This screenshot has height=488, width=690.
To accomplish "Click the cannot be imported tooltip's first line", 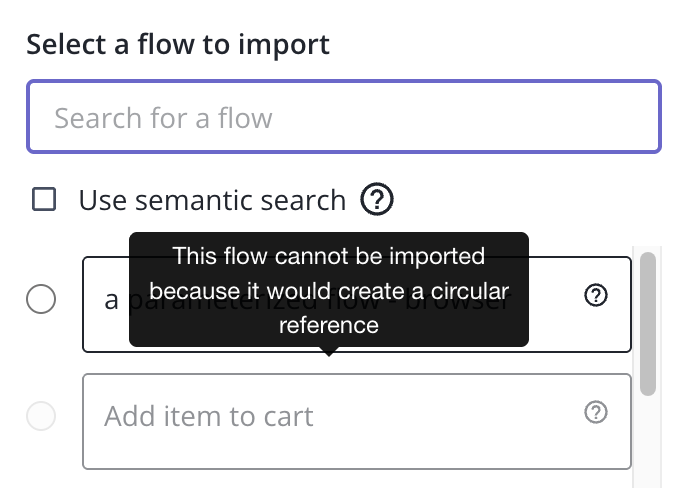I will pos(329,257).
